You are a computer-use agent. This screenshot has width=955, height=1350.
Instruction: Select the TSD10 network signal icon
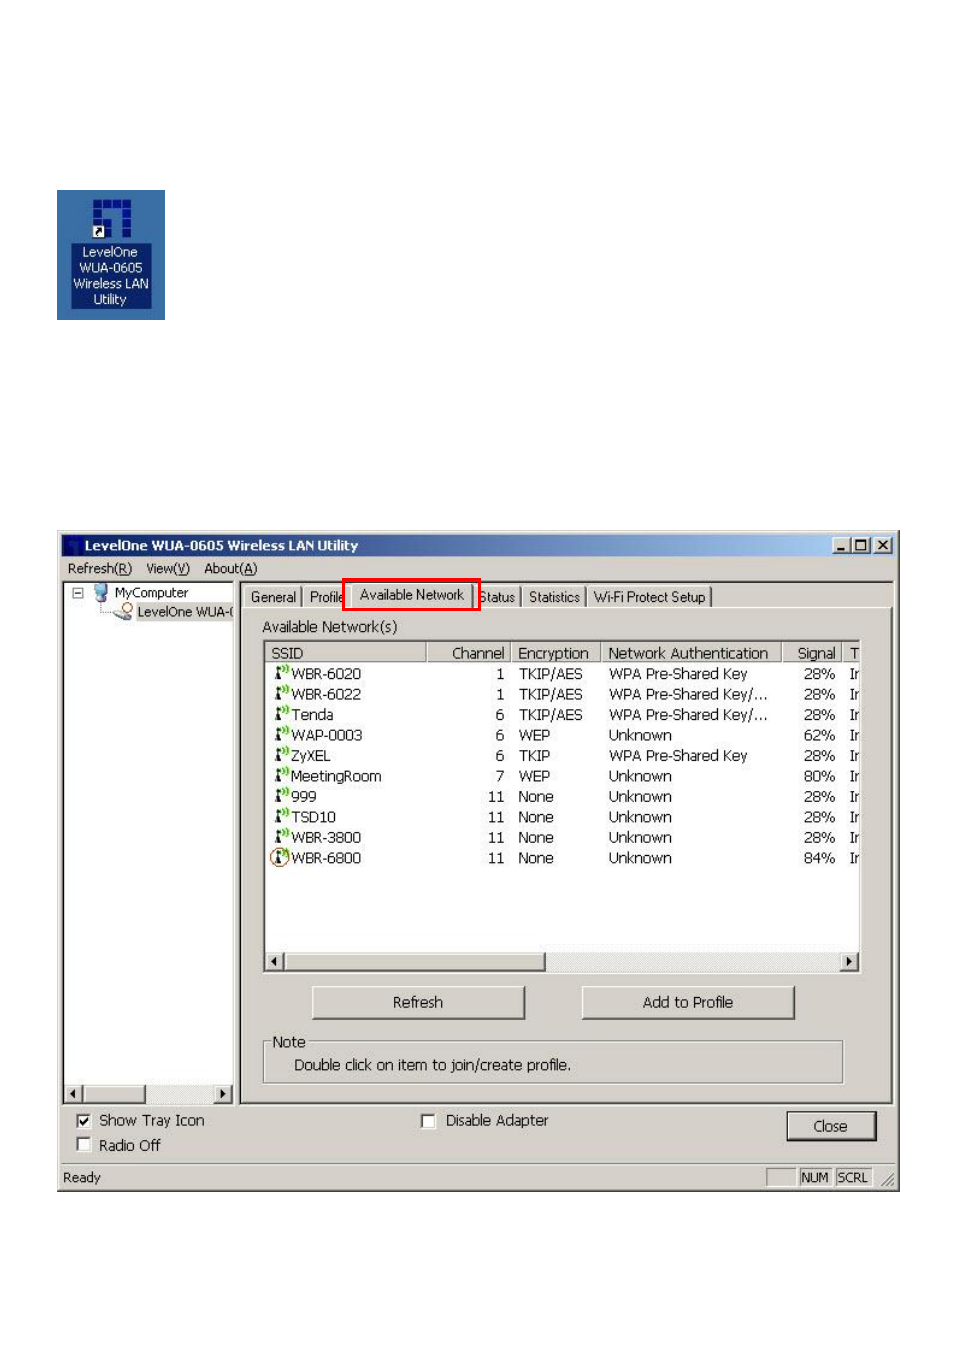(282, 816)
